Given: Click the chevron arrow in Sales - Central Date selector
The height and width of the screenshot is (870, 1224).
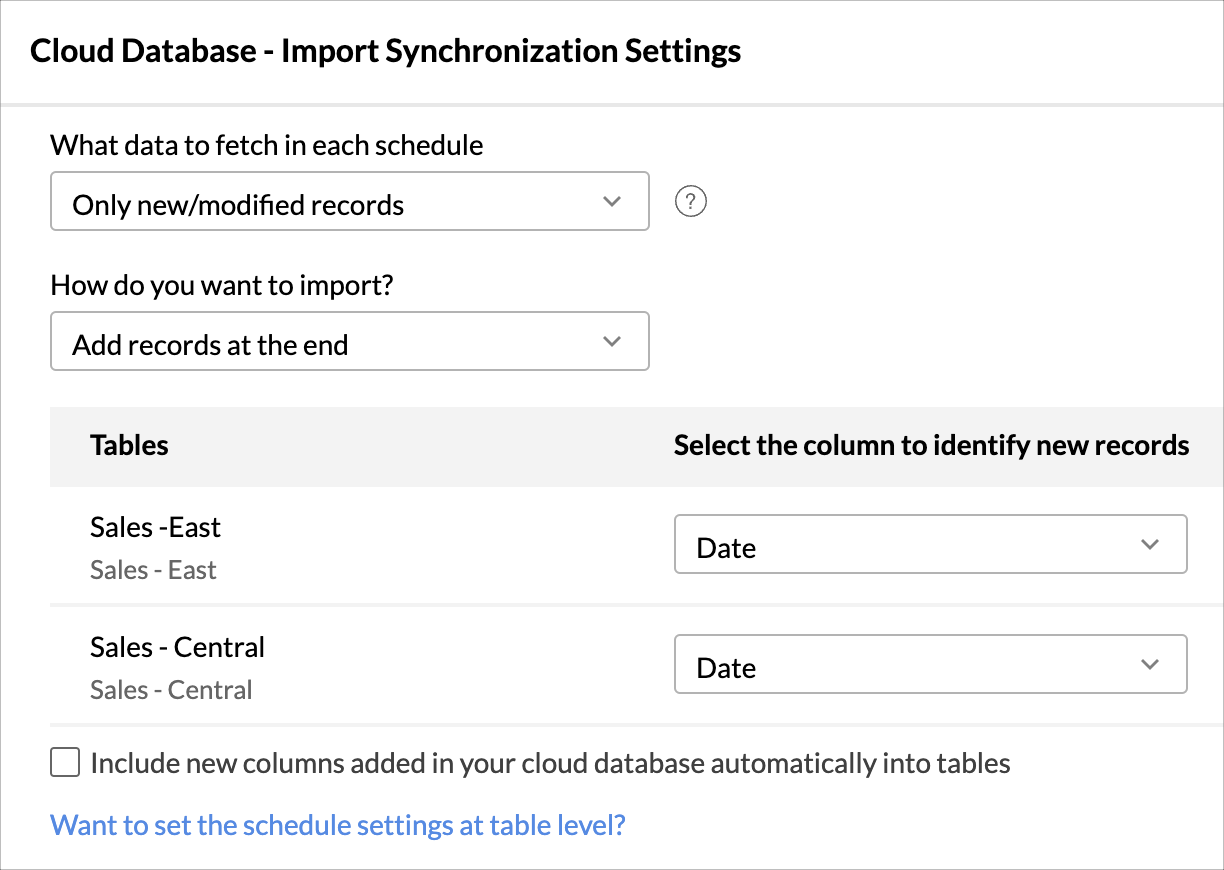Looking at the screenshot, I should [x=1150, y=665].
